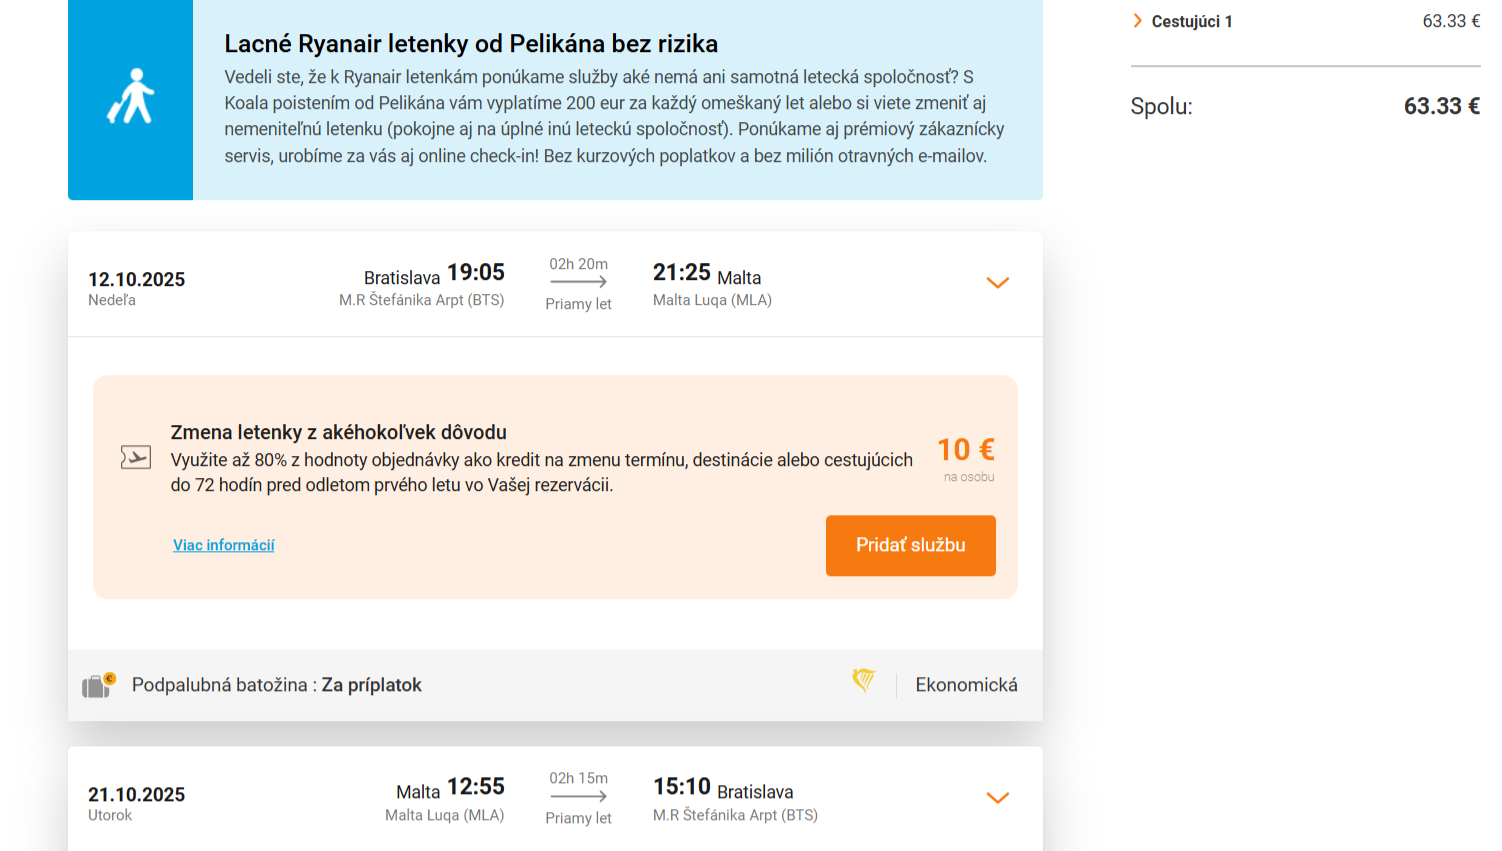Click the Spolu total price 63.33 €
Image resolution: width=1502 pixels, height=851 pixels.
(x=1441, y=106)
